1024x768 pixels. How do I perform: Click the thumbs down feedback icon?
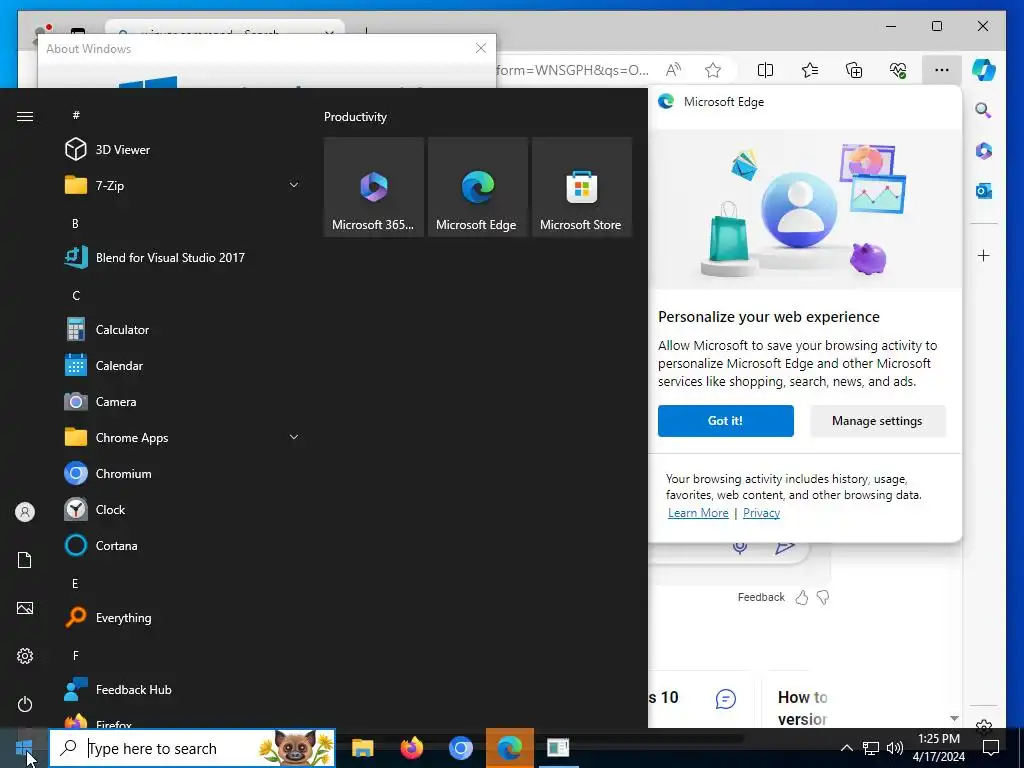823,597
